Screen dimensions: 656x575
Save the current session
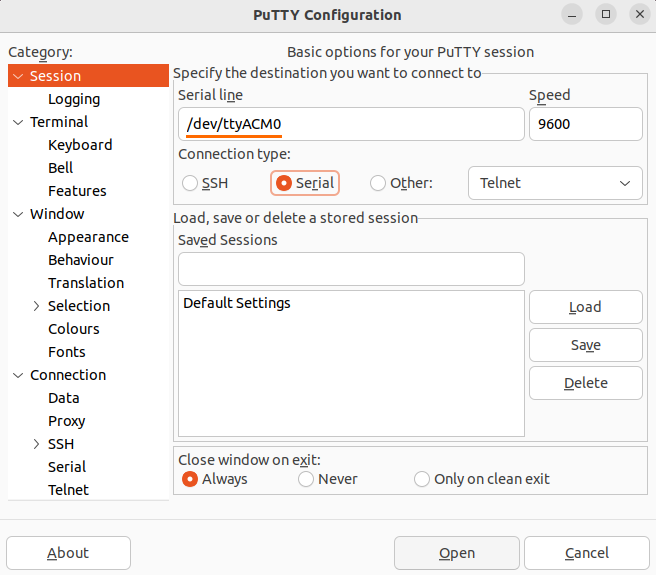586,345
